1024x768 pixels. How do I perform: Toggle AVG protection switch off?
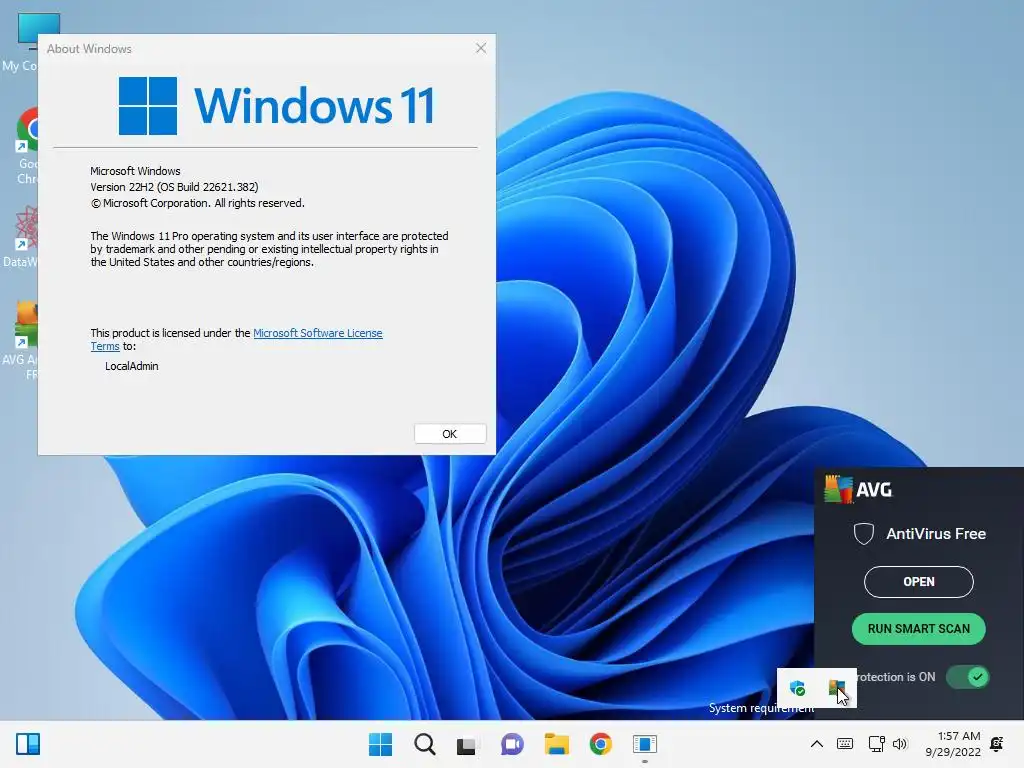coord(968,677)
